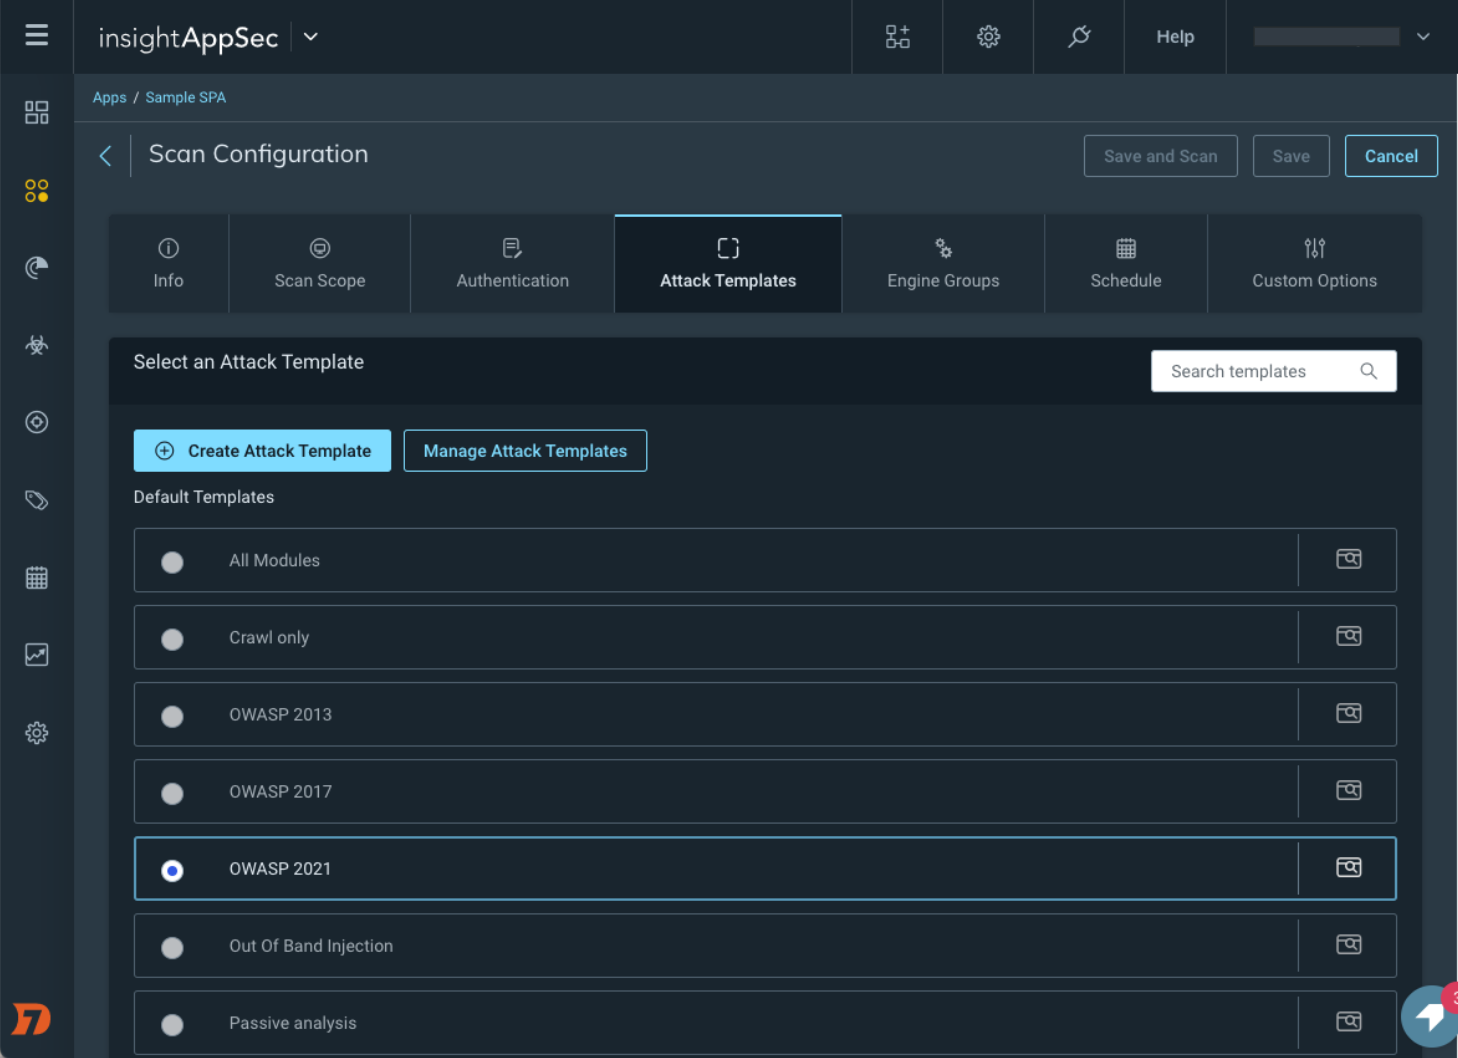Follow the Sample SPA breadcrumb link

(186, 97)
